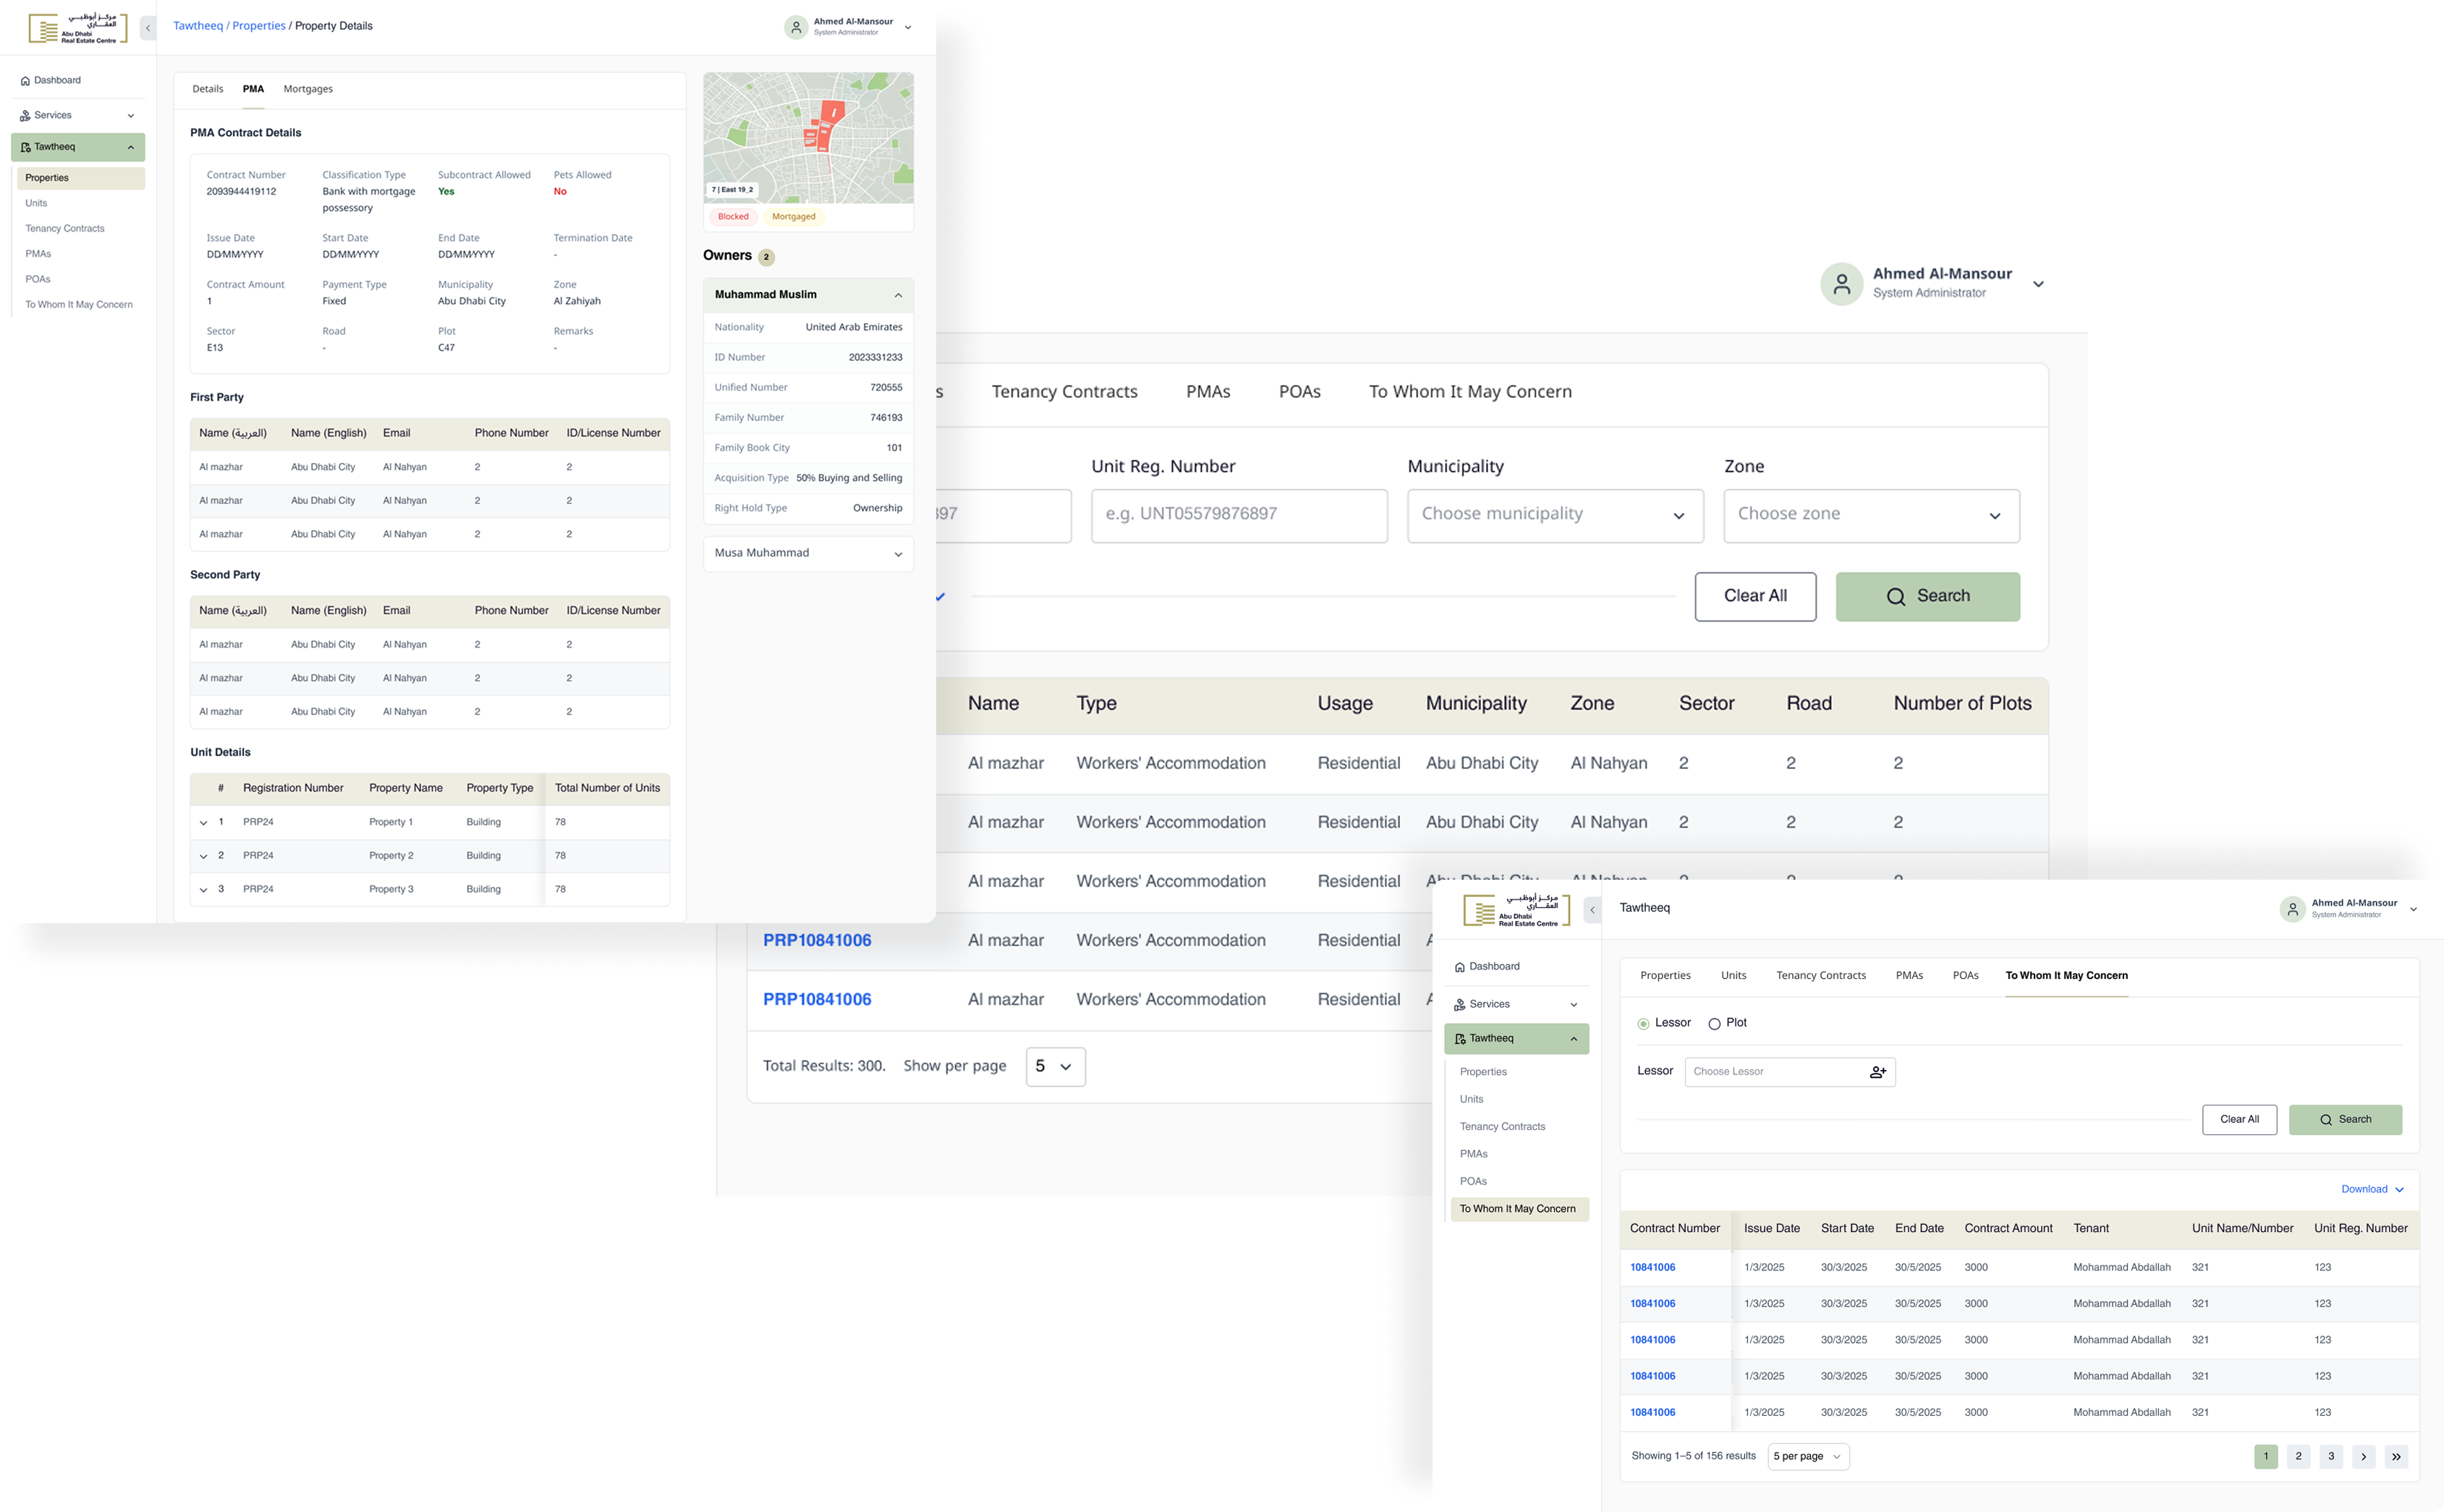The height and width of the screenshot is (1512, 2444).
Task: Click the large user avatar in Properties list window
Action: point(1841,284)
